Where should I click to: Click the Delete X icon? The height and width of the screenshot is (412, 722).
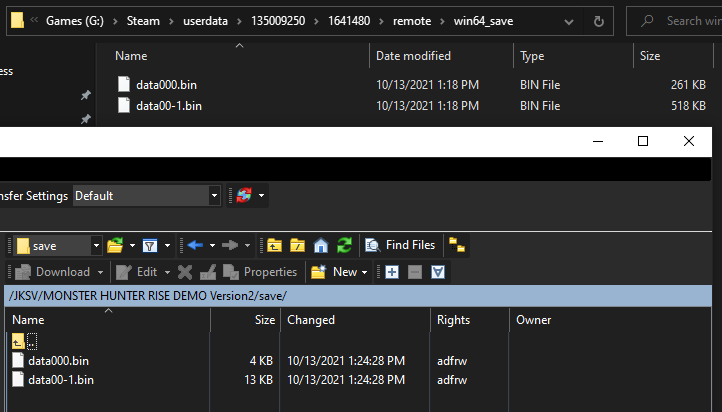(x=185, y=272)
